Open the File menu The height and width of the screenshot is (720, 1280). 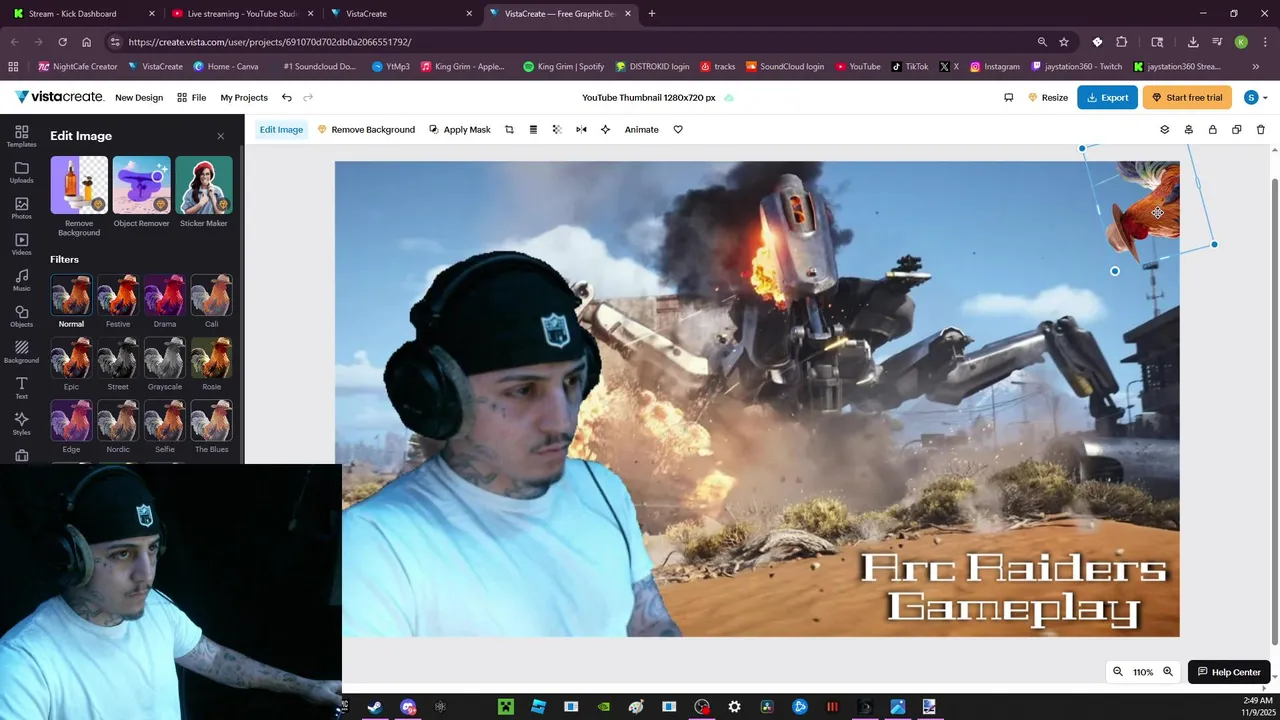coord(192,97)
